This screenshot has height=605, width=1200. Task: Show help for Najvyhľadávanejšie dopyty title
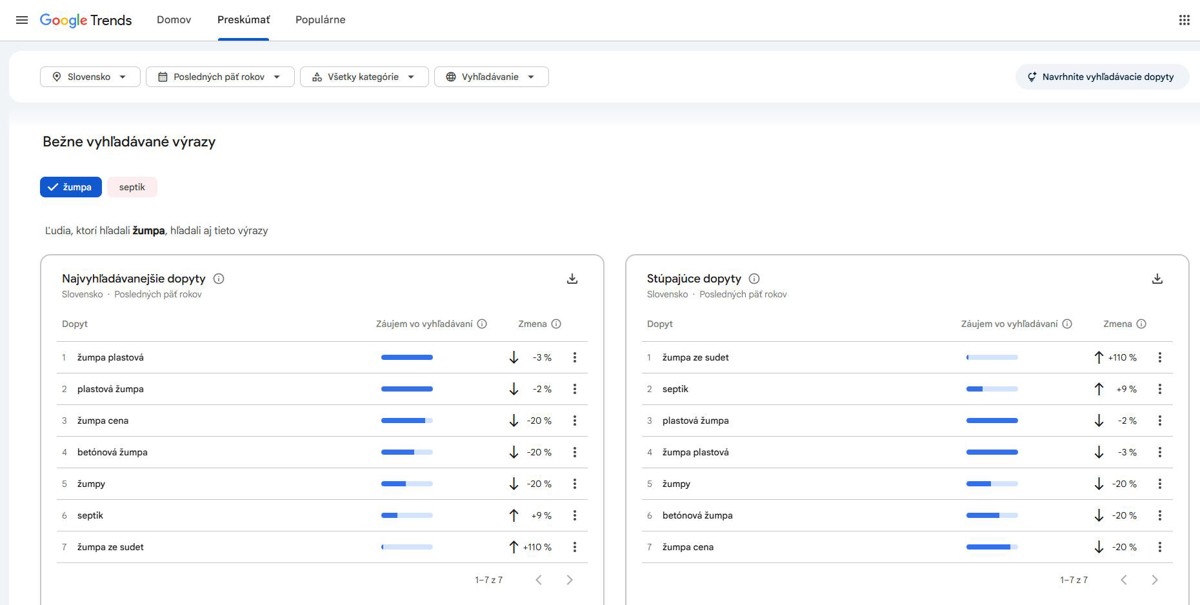[x=219, y=279]
